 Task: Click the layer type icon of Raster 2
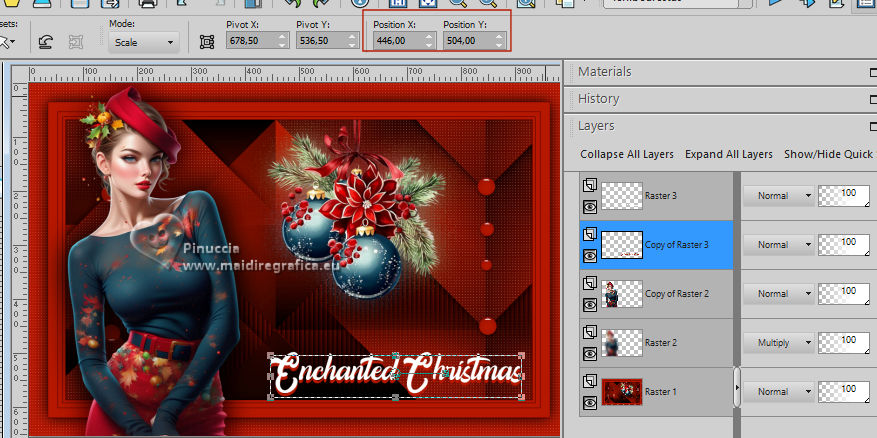[590, 332]
